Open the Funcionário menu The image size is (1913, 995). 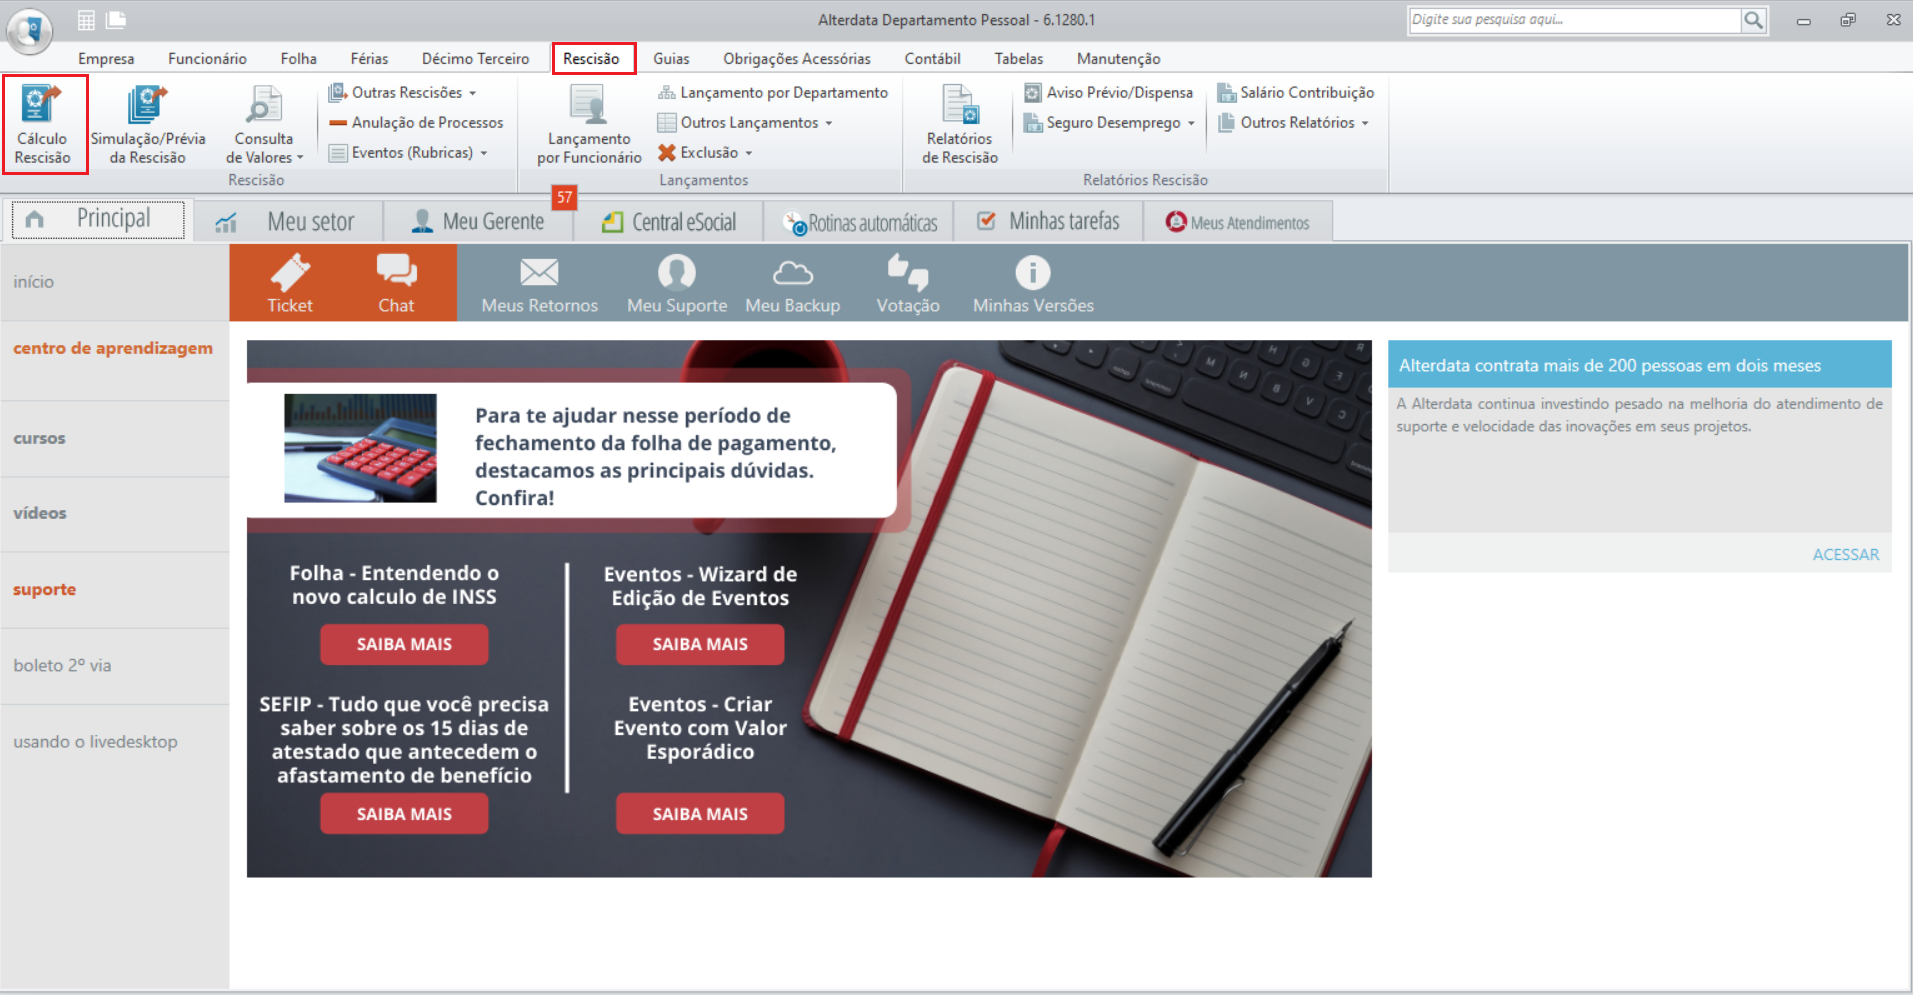(x=207, y=58)
